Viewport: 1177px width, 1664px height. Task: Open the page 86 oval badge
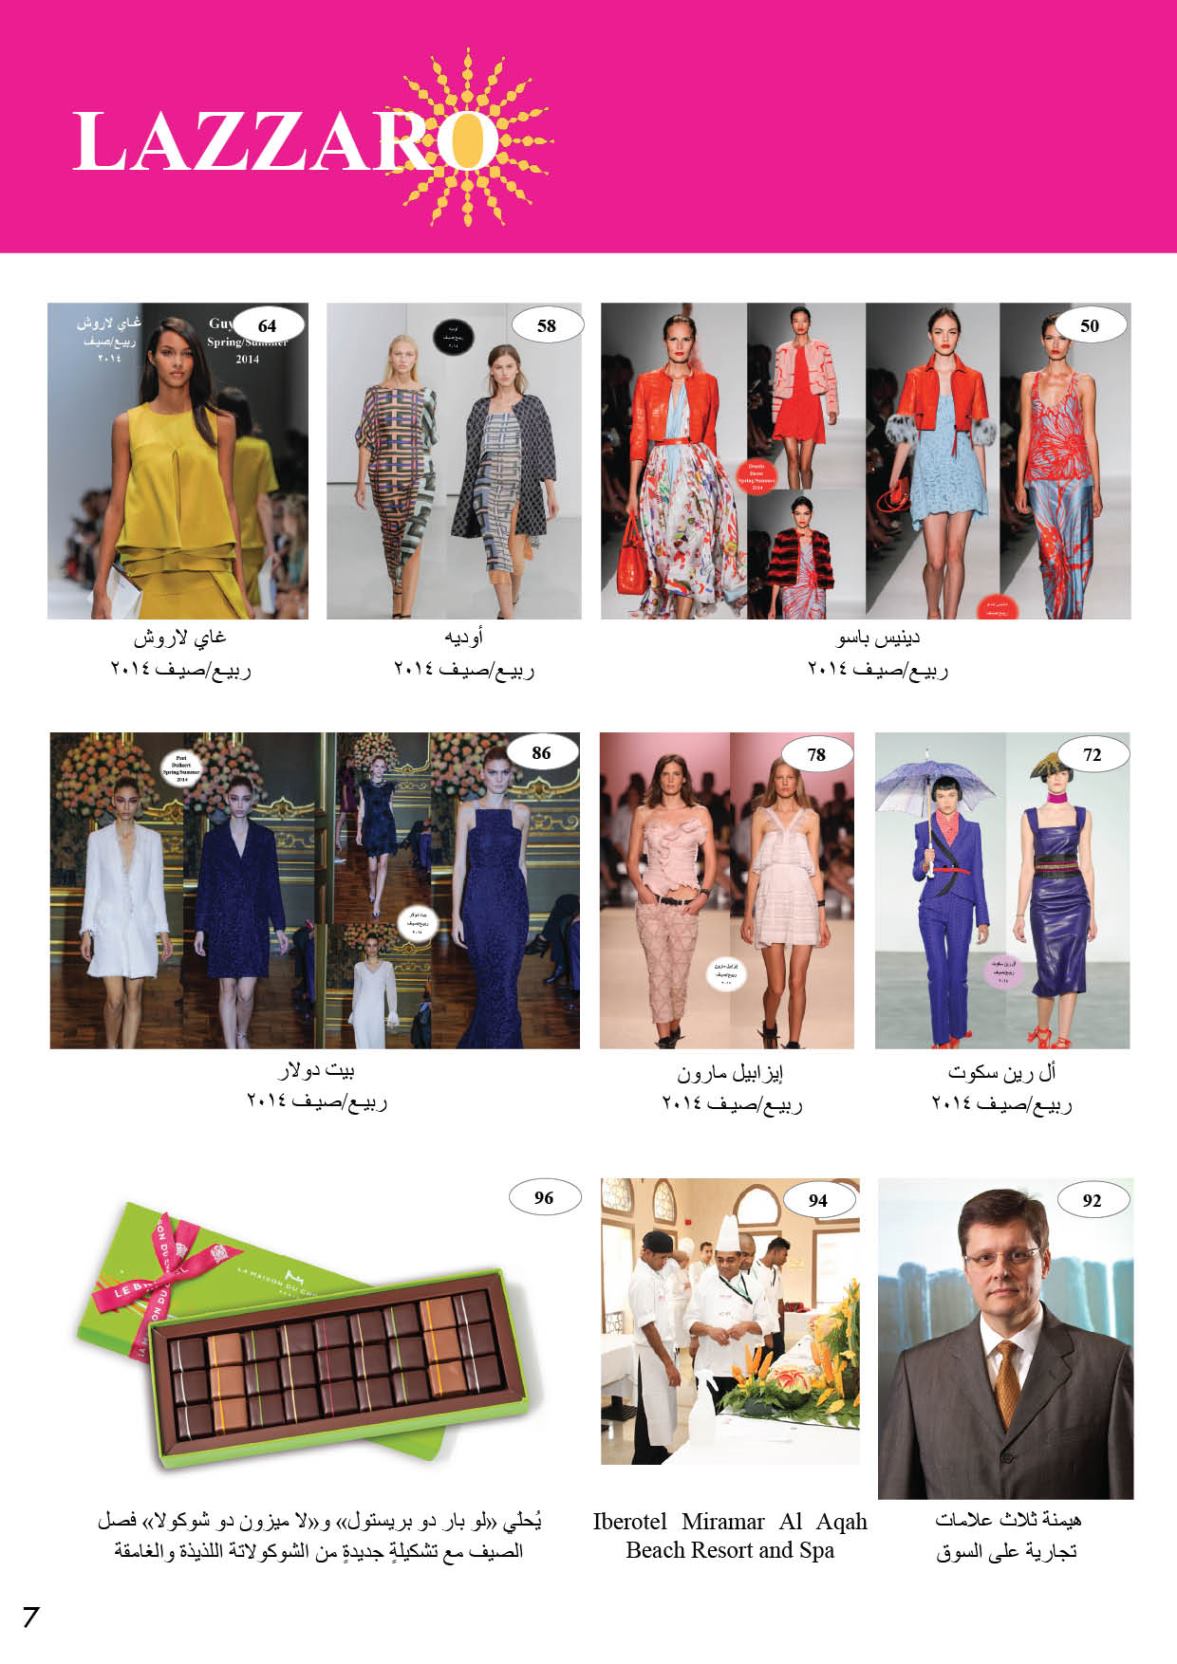(541, 753)
